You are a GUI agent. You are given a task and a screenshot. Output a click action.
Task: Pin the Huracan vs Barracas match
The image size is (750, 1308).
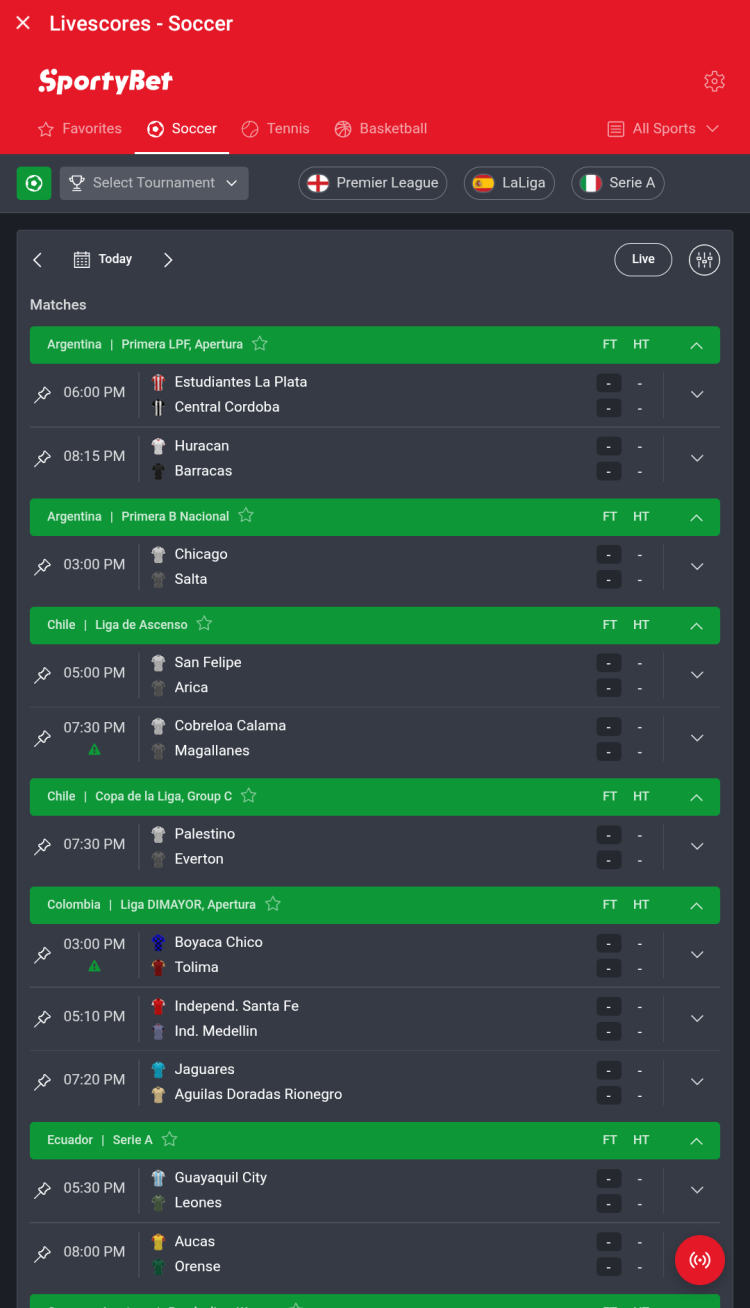[x=43, y=459]
